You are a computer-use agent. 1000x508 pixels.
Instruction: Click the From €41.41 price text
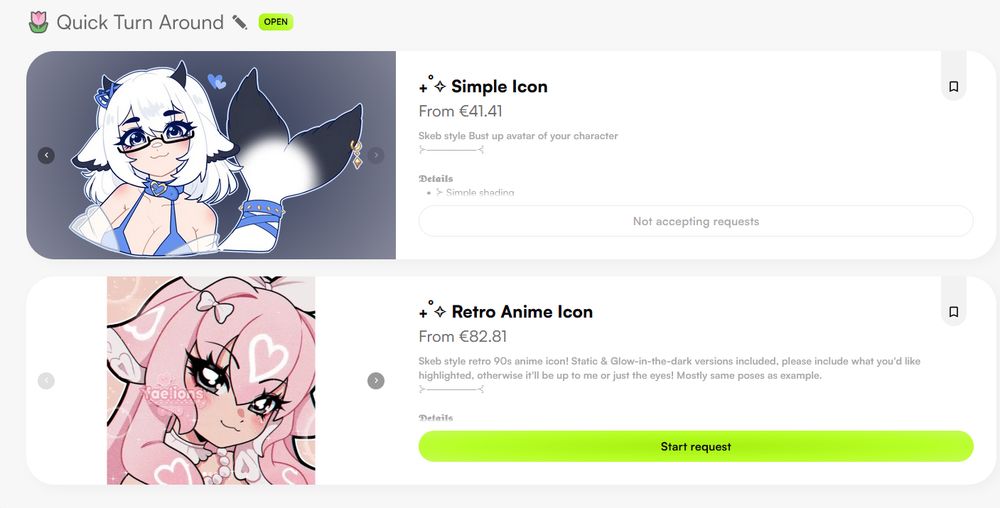(x=460, y=111)
